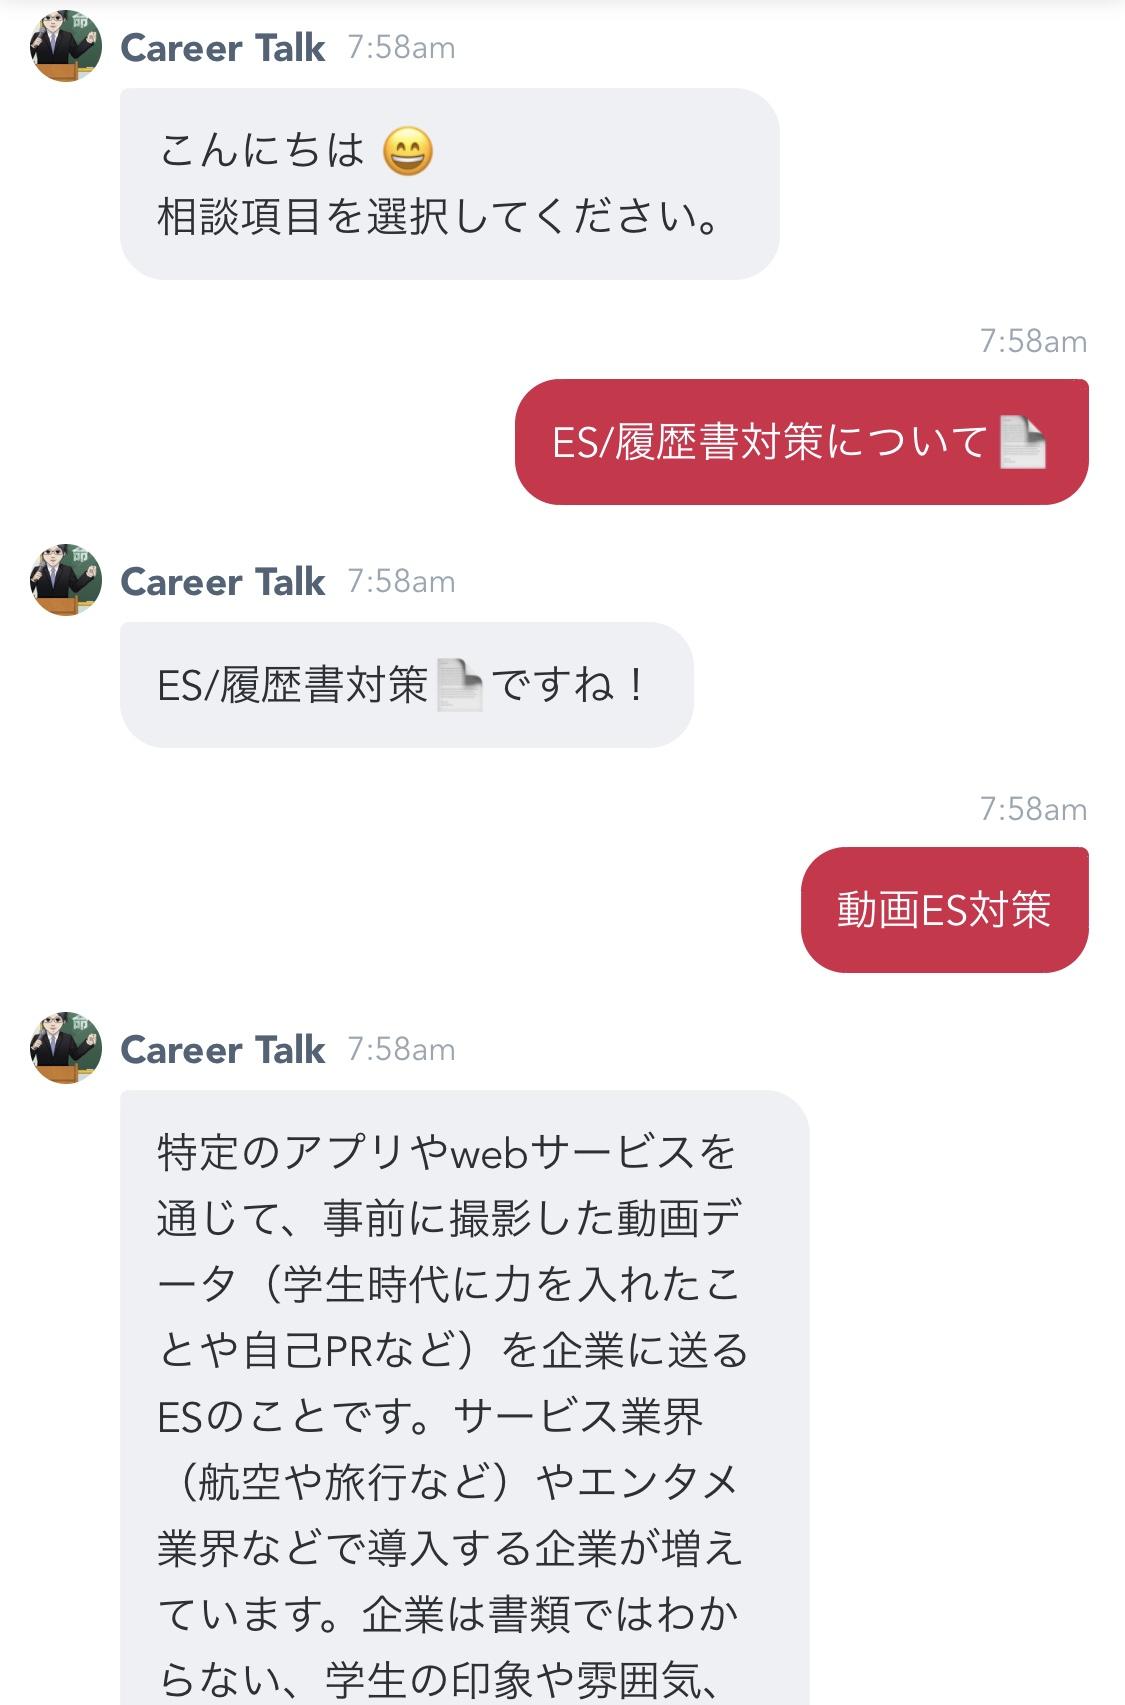Click the second Career Talk sender name
Screen dimensions: 1125x1705
(x=223, y=581)
